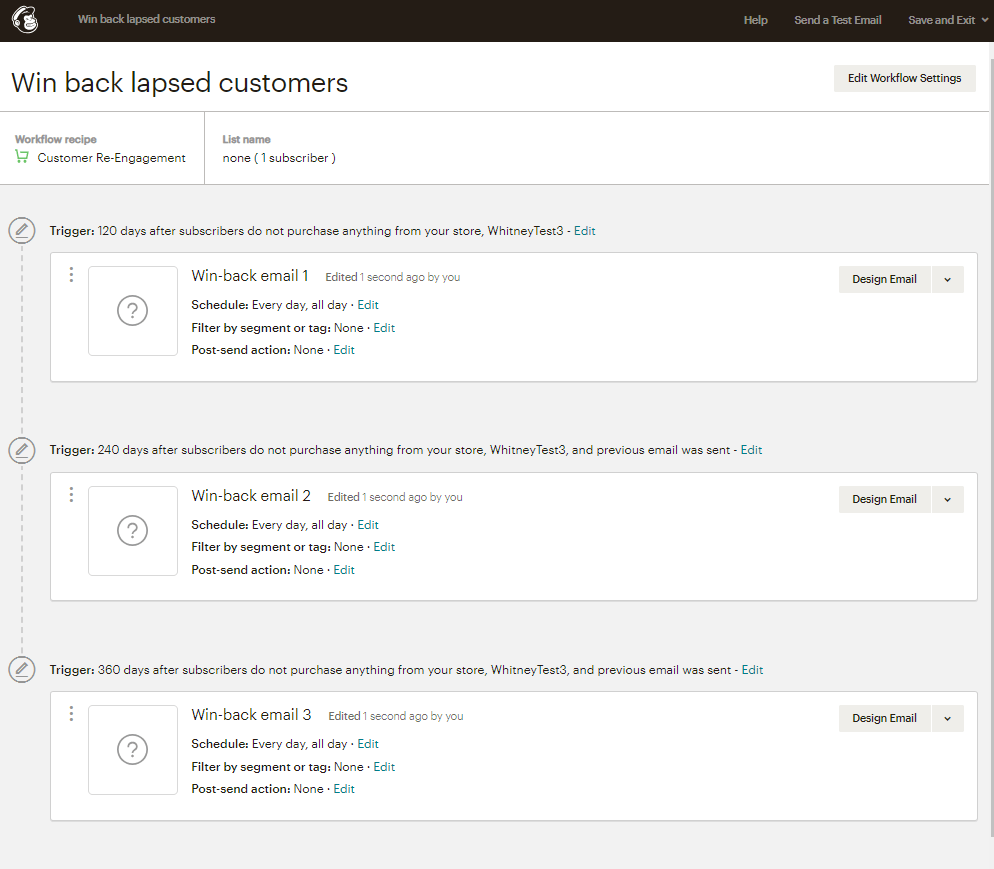Click the pencil icon beside 120 days trigger
The width and height of the screenshot is (994, 869).
(x=22, y=230)
